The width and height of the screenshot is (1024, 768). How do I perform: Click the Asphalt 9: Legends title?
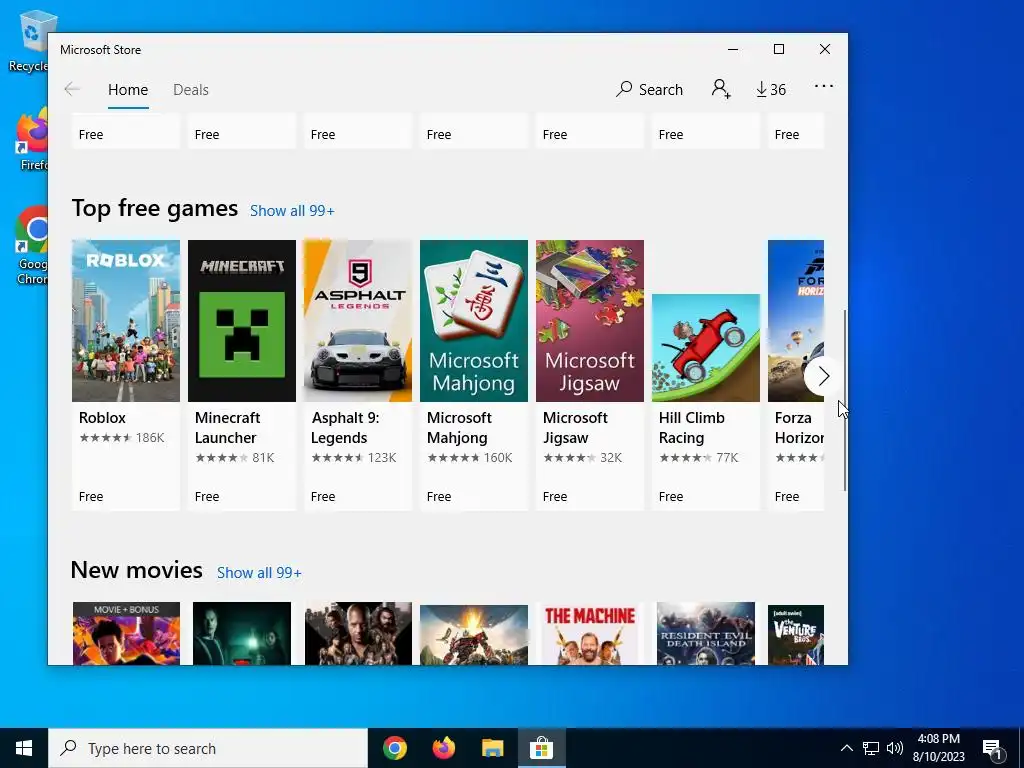click(345, 427)
